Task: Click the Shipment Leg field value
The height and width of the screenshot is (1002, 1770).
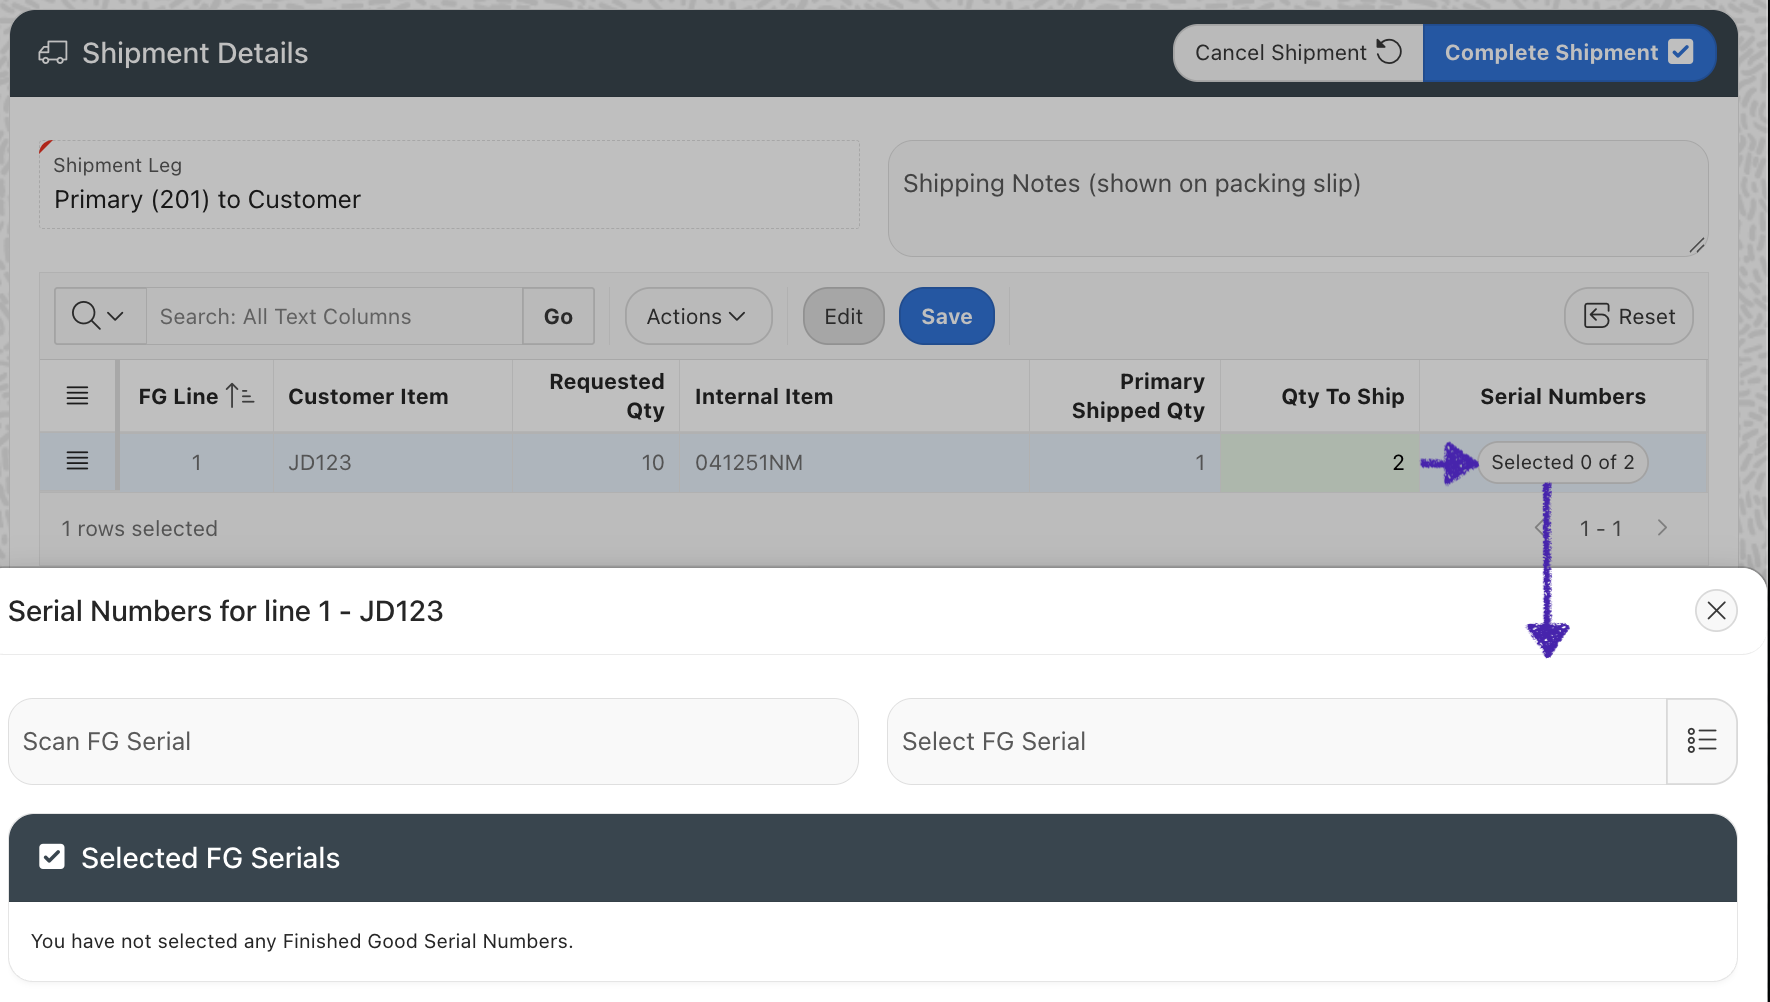Action: tap(208, 200)
